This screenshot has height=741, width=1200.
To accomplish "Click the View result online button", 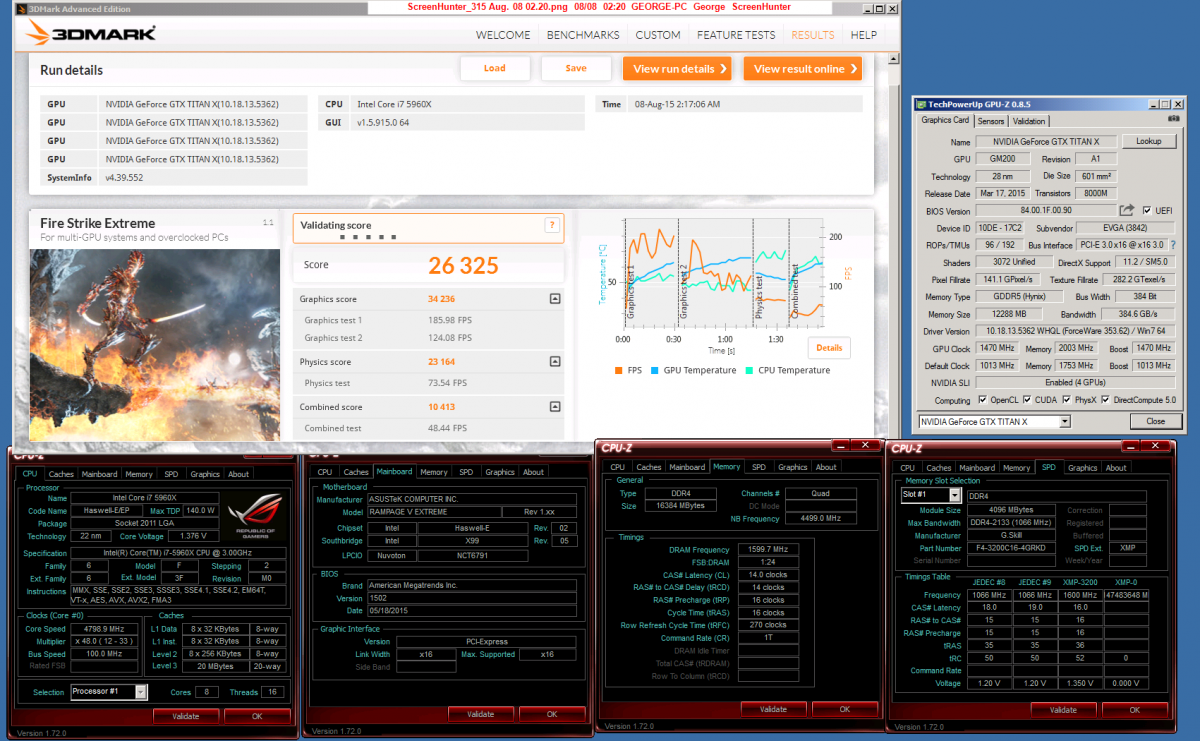I will coord(802,69).
